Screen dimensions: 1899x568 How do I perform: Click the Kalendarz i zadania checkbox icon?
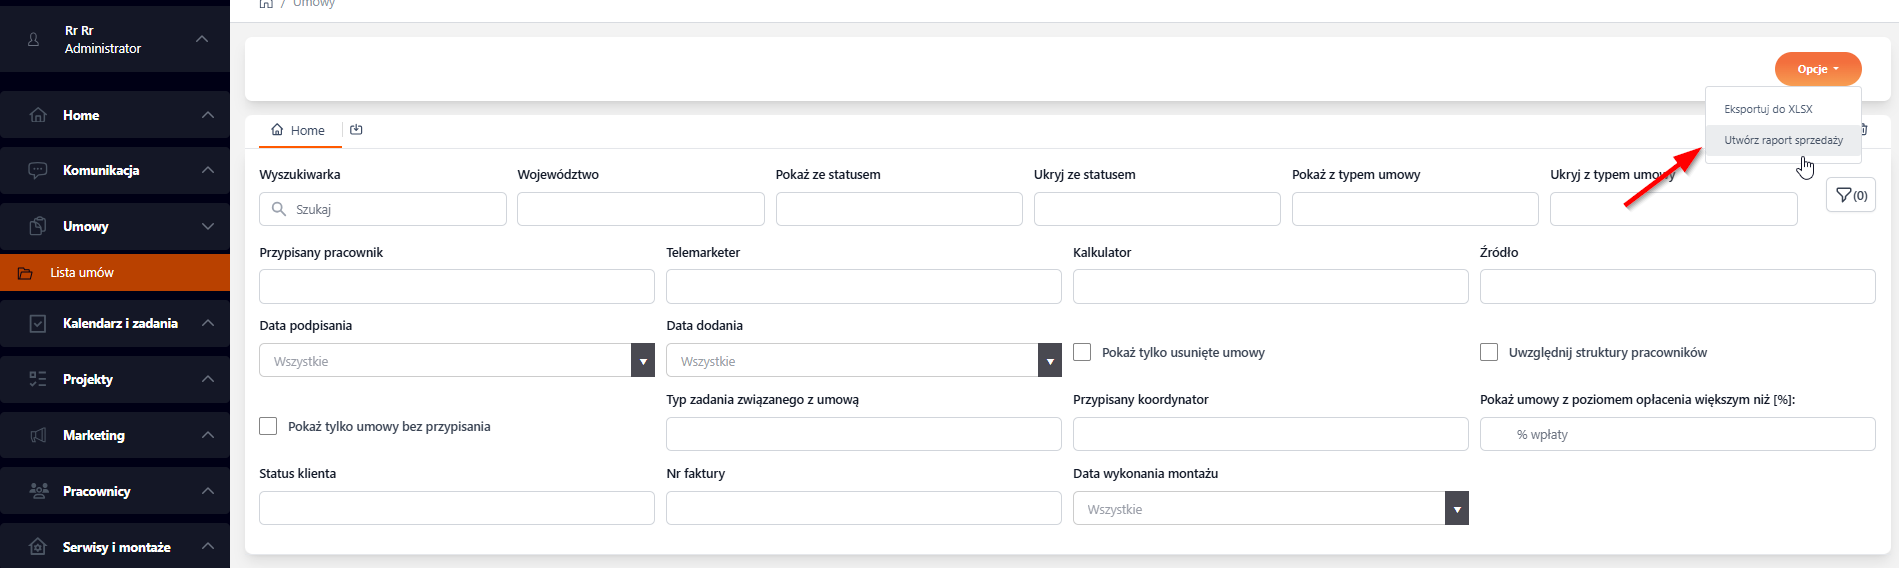pyautogui.click(x=38, y=323)
